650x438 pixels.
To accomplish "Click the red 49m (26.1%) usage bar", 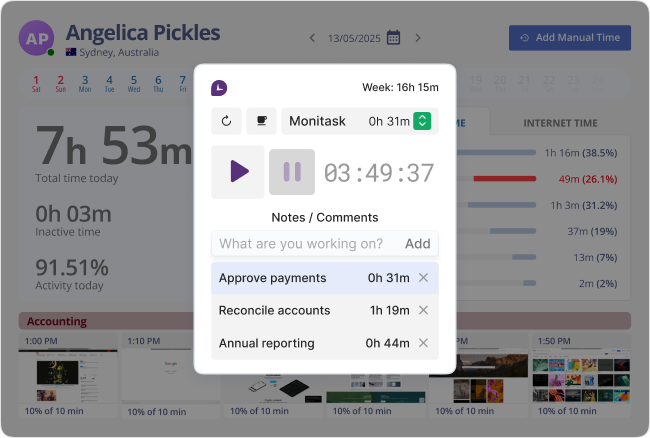I will click(505, 179).
